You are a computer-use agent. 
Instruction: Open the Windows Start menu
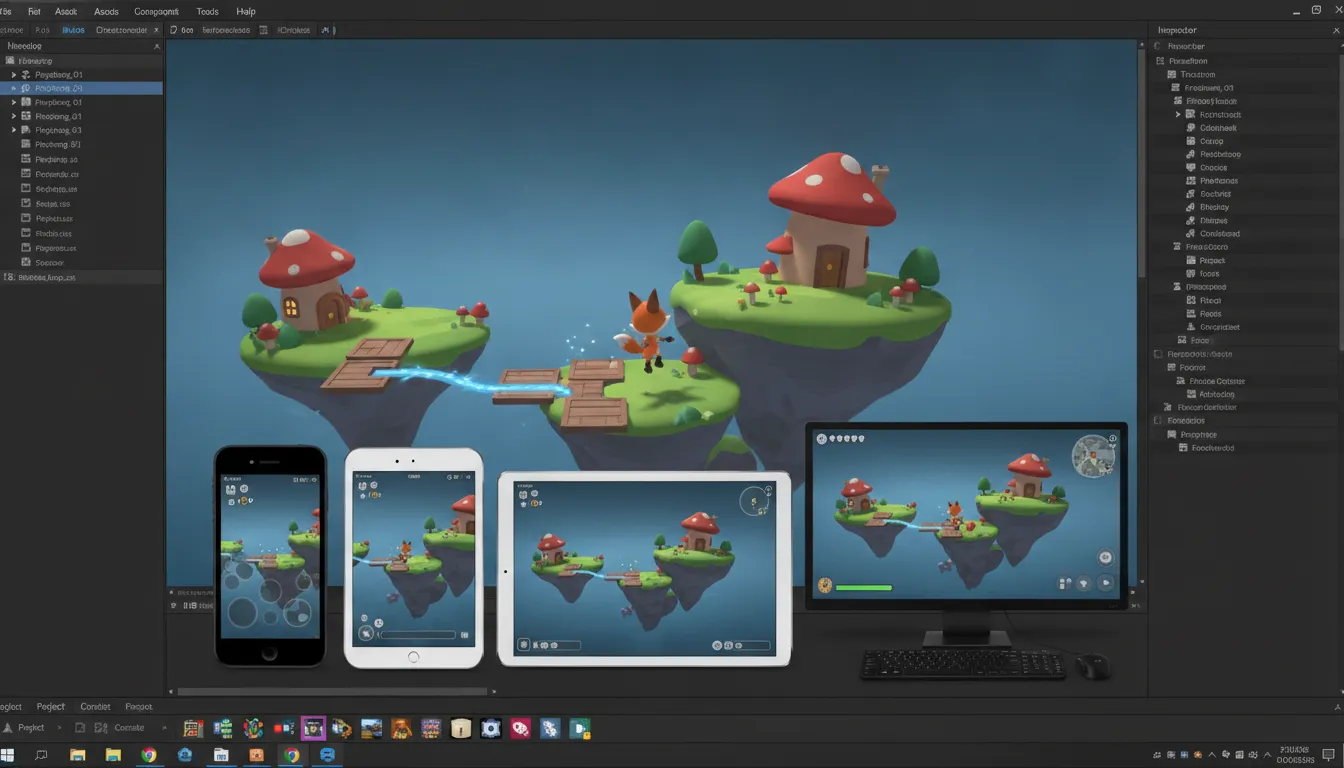pyautogui.click(x=9, y=755)
